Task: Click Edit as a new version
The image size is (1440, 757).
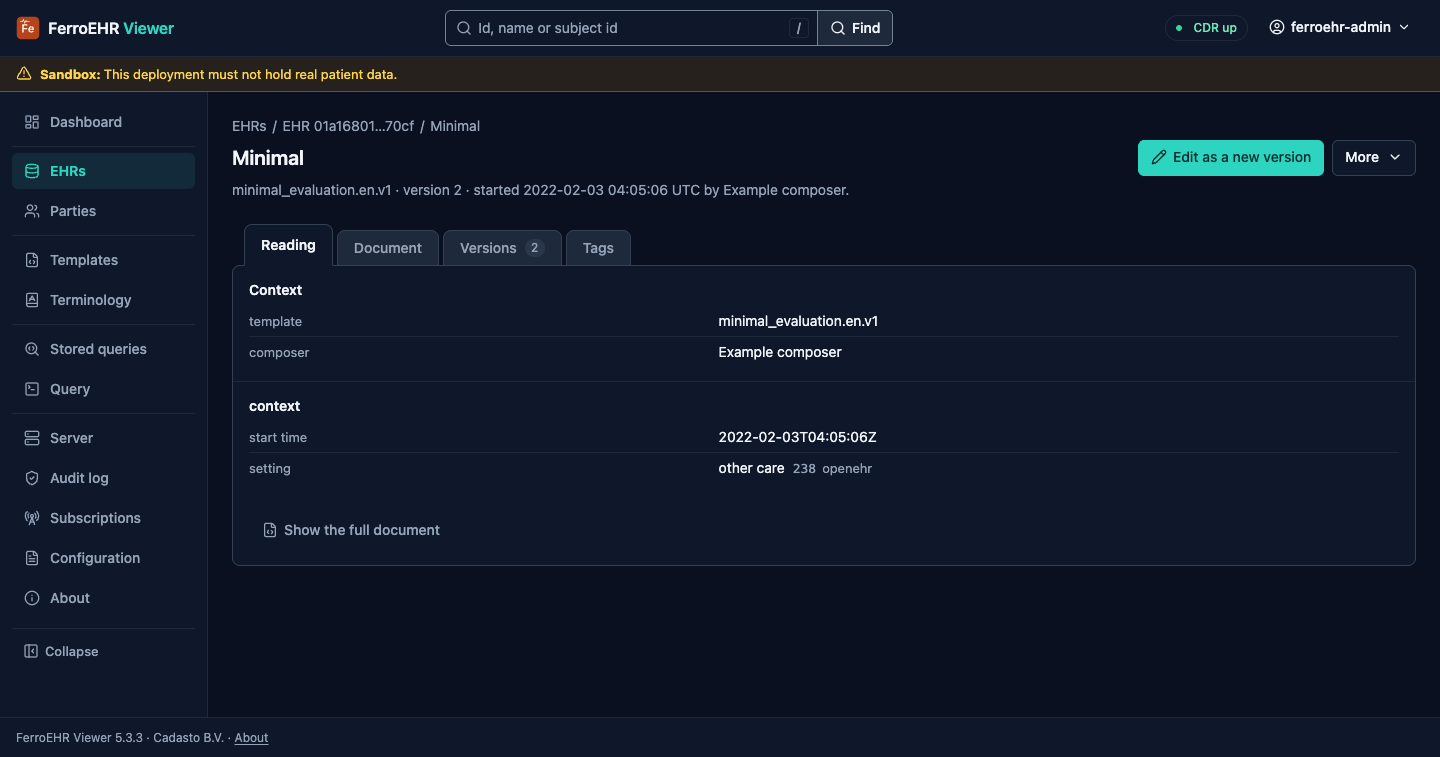Action: pyautogui.click(x=1231, y=158)
